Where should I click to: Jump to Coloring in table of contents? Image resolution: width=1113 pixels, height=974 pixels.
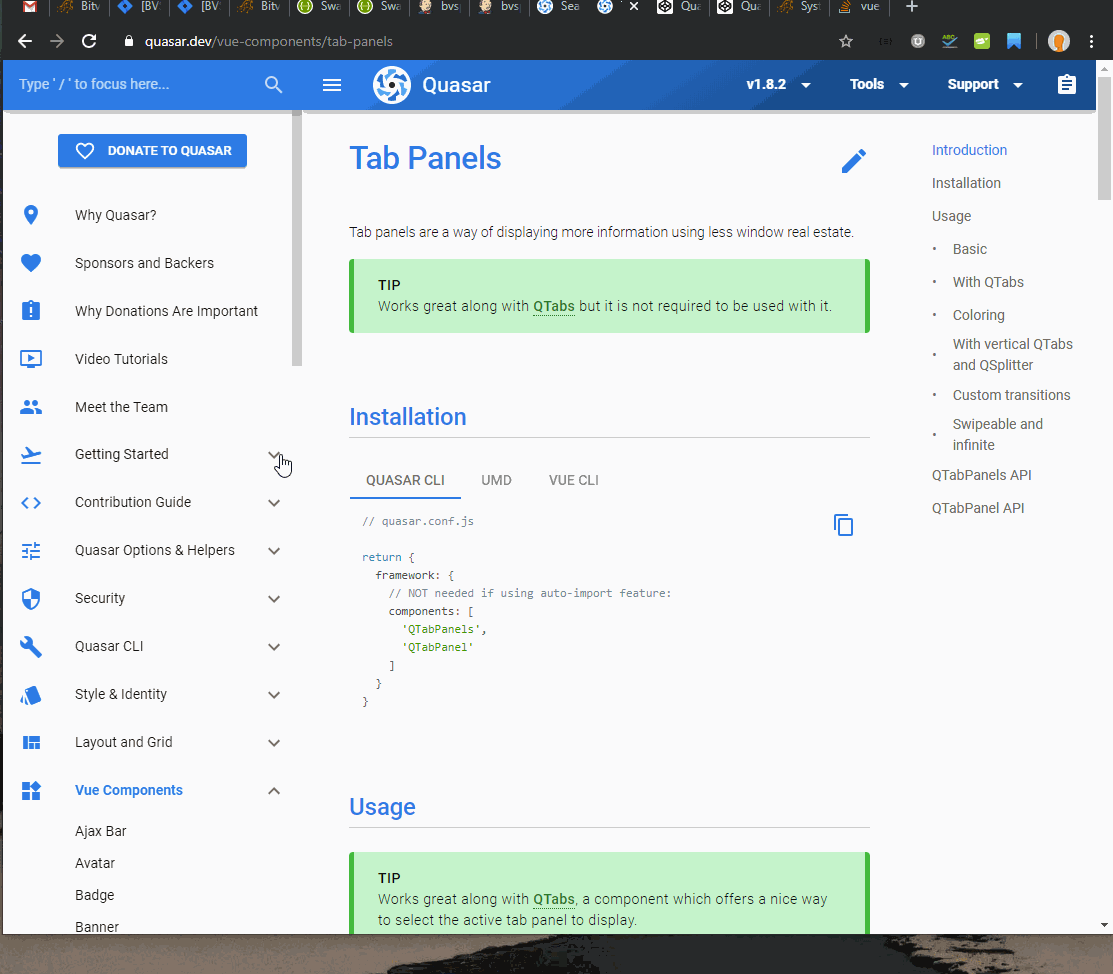click(x=978, y=315)
